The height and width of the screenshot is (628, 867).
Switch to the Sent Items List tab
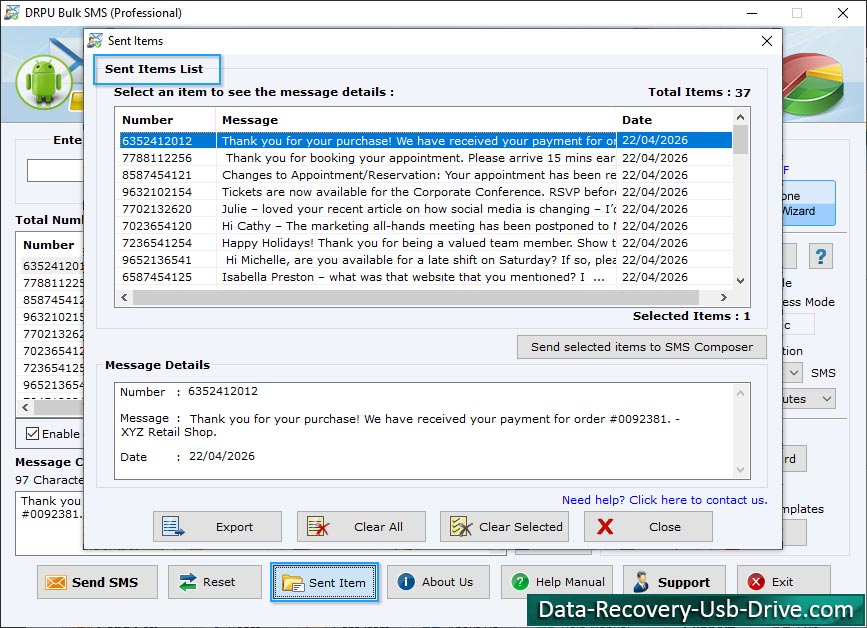[x=156, y=70]
